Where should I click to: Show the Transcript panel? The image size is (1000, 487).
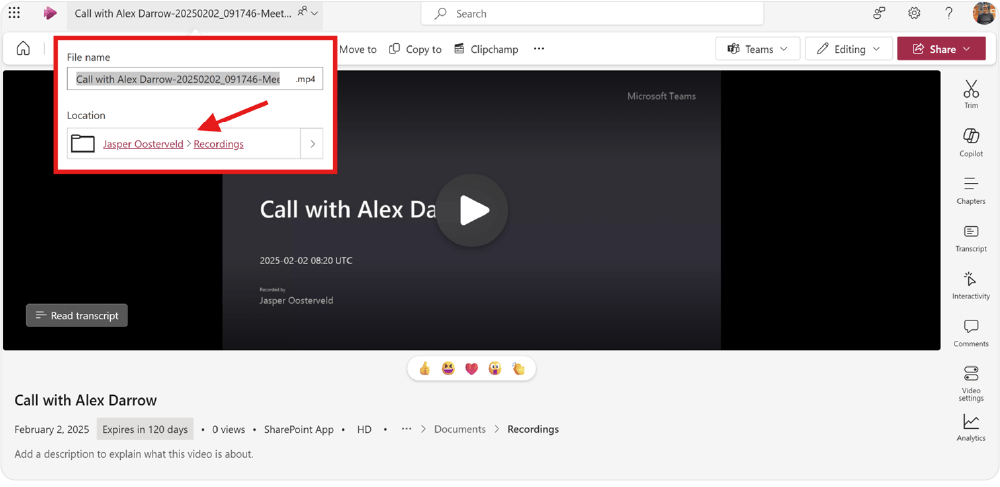point(971,237)
